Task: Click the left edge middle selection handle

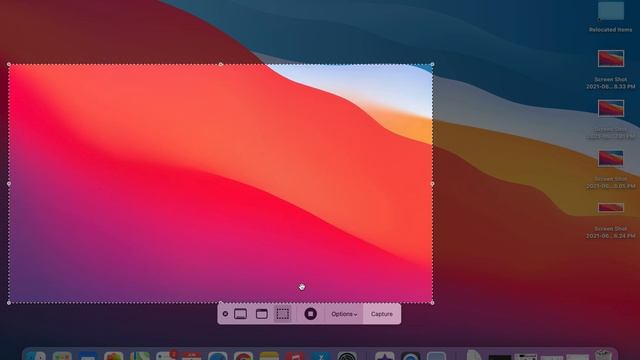Action: [9, 184]
